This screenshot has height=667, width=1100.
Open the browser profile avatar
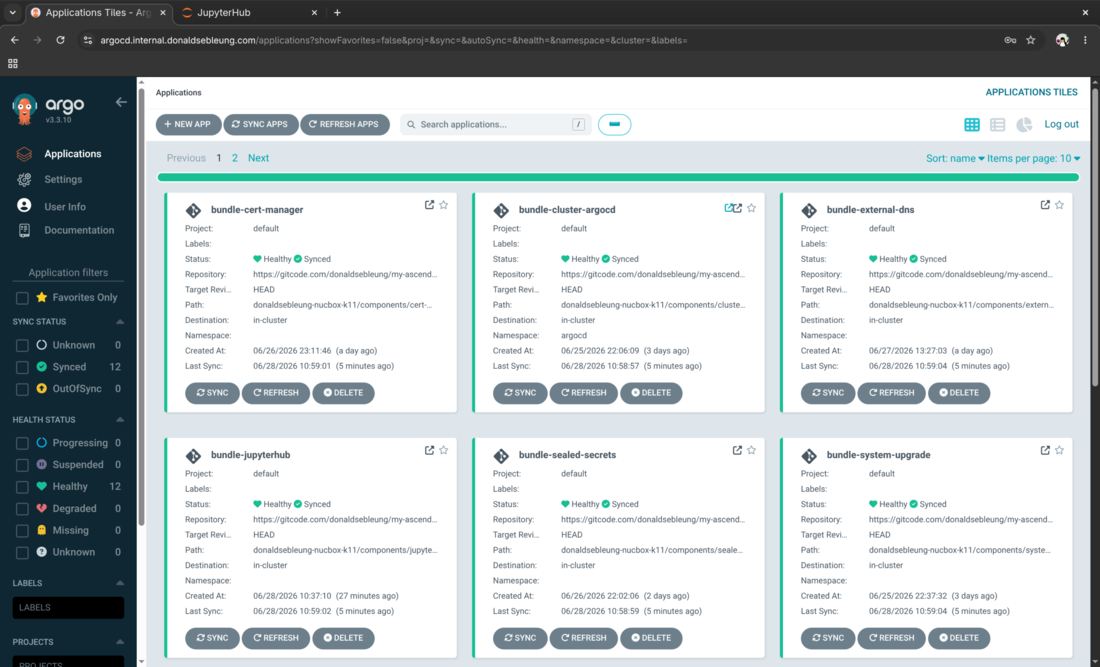pos(1062,40)
